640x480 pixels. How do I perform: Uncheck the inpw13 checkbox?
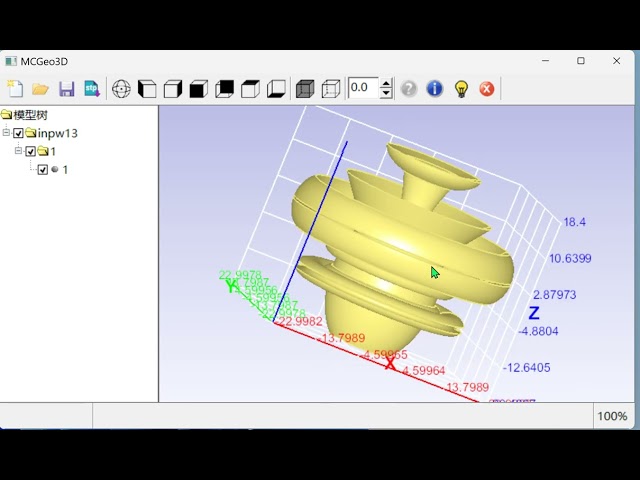coord(18,133)
